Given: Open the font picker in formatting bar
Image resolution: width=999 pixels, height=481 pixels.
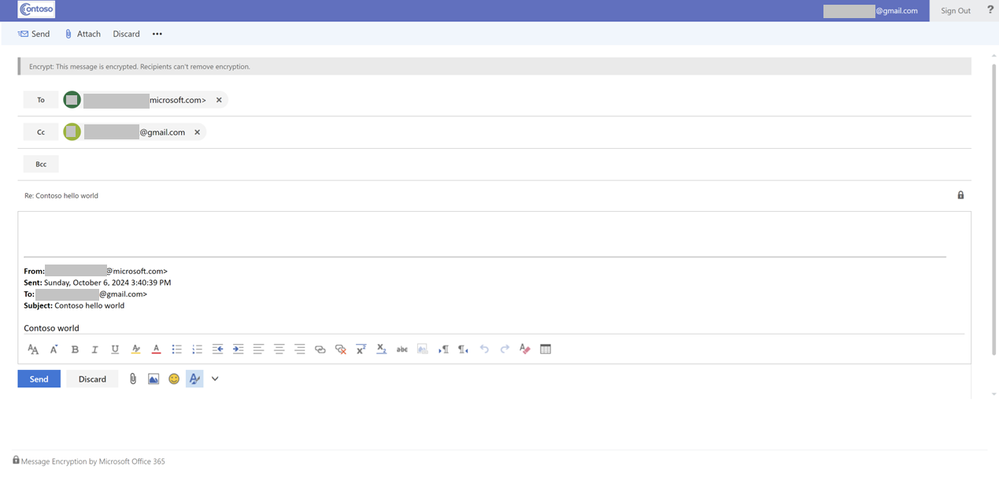Looking at the screenshot, I should coord(33,349).
